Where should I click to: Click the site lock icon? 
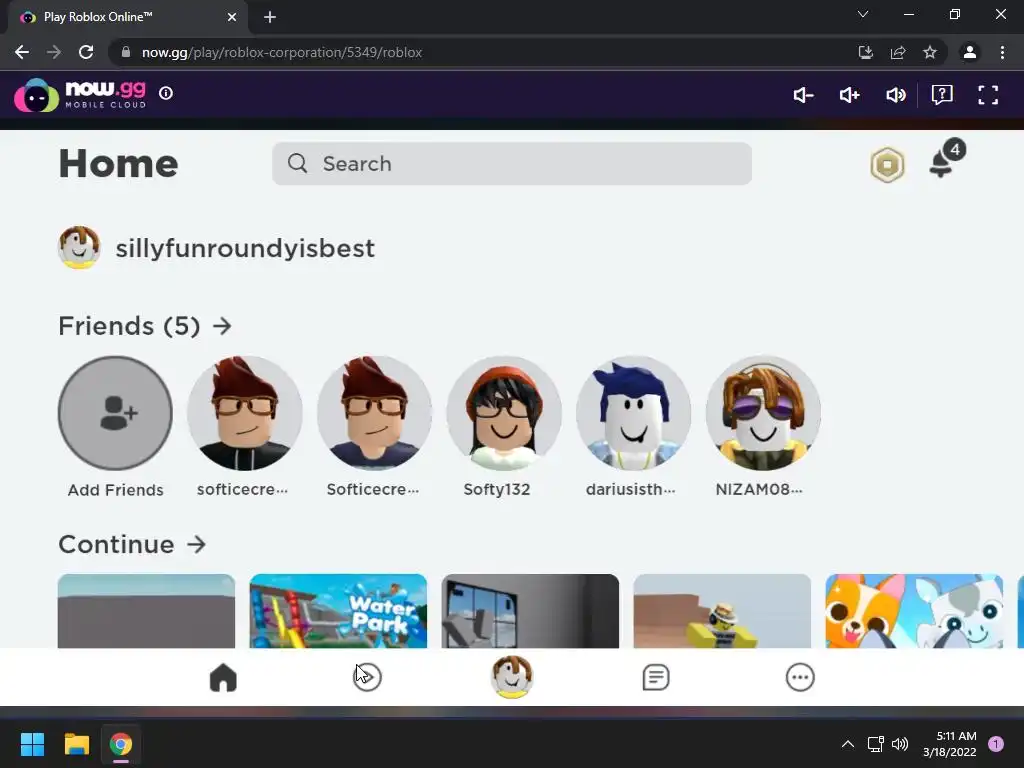coord(126,52)
